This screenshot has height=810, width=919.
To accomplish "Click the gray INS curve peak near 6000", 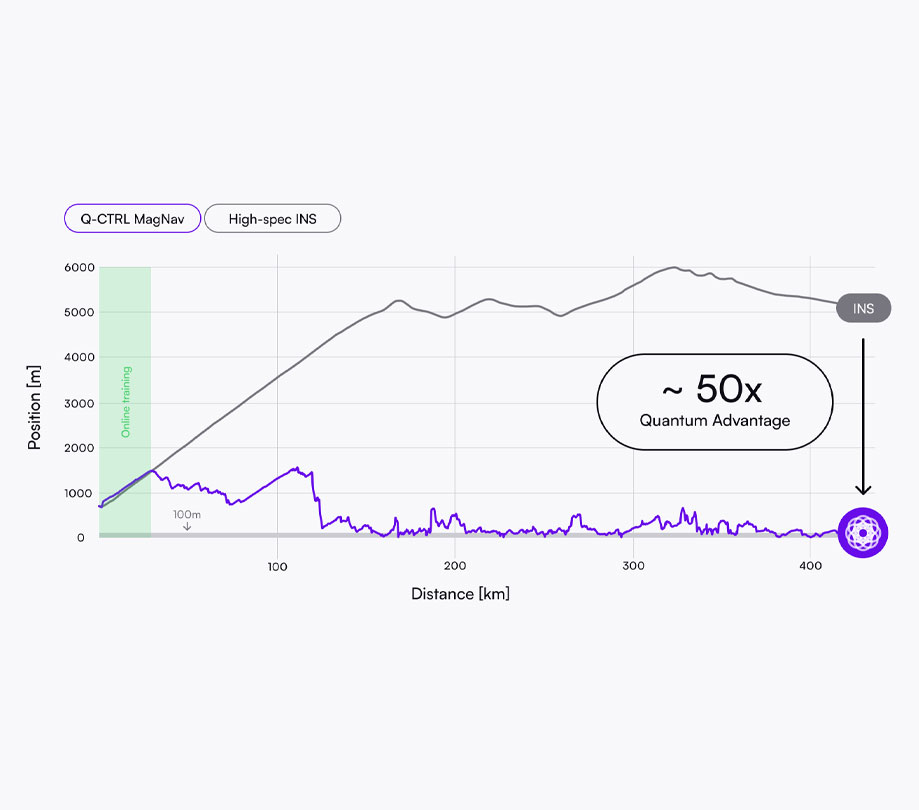I will coord(675,268).
